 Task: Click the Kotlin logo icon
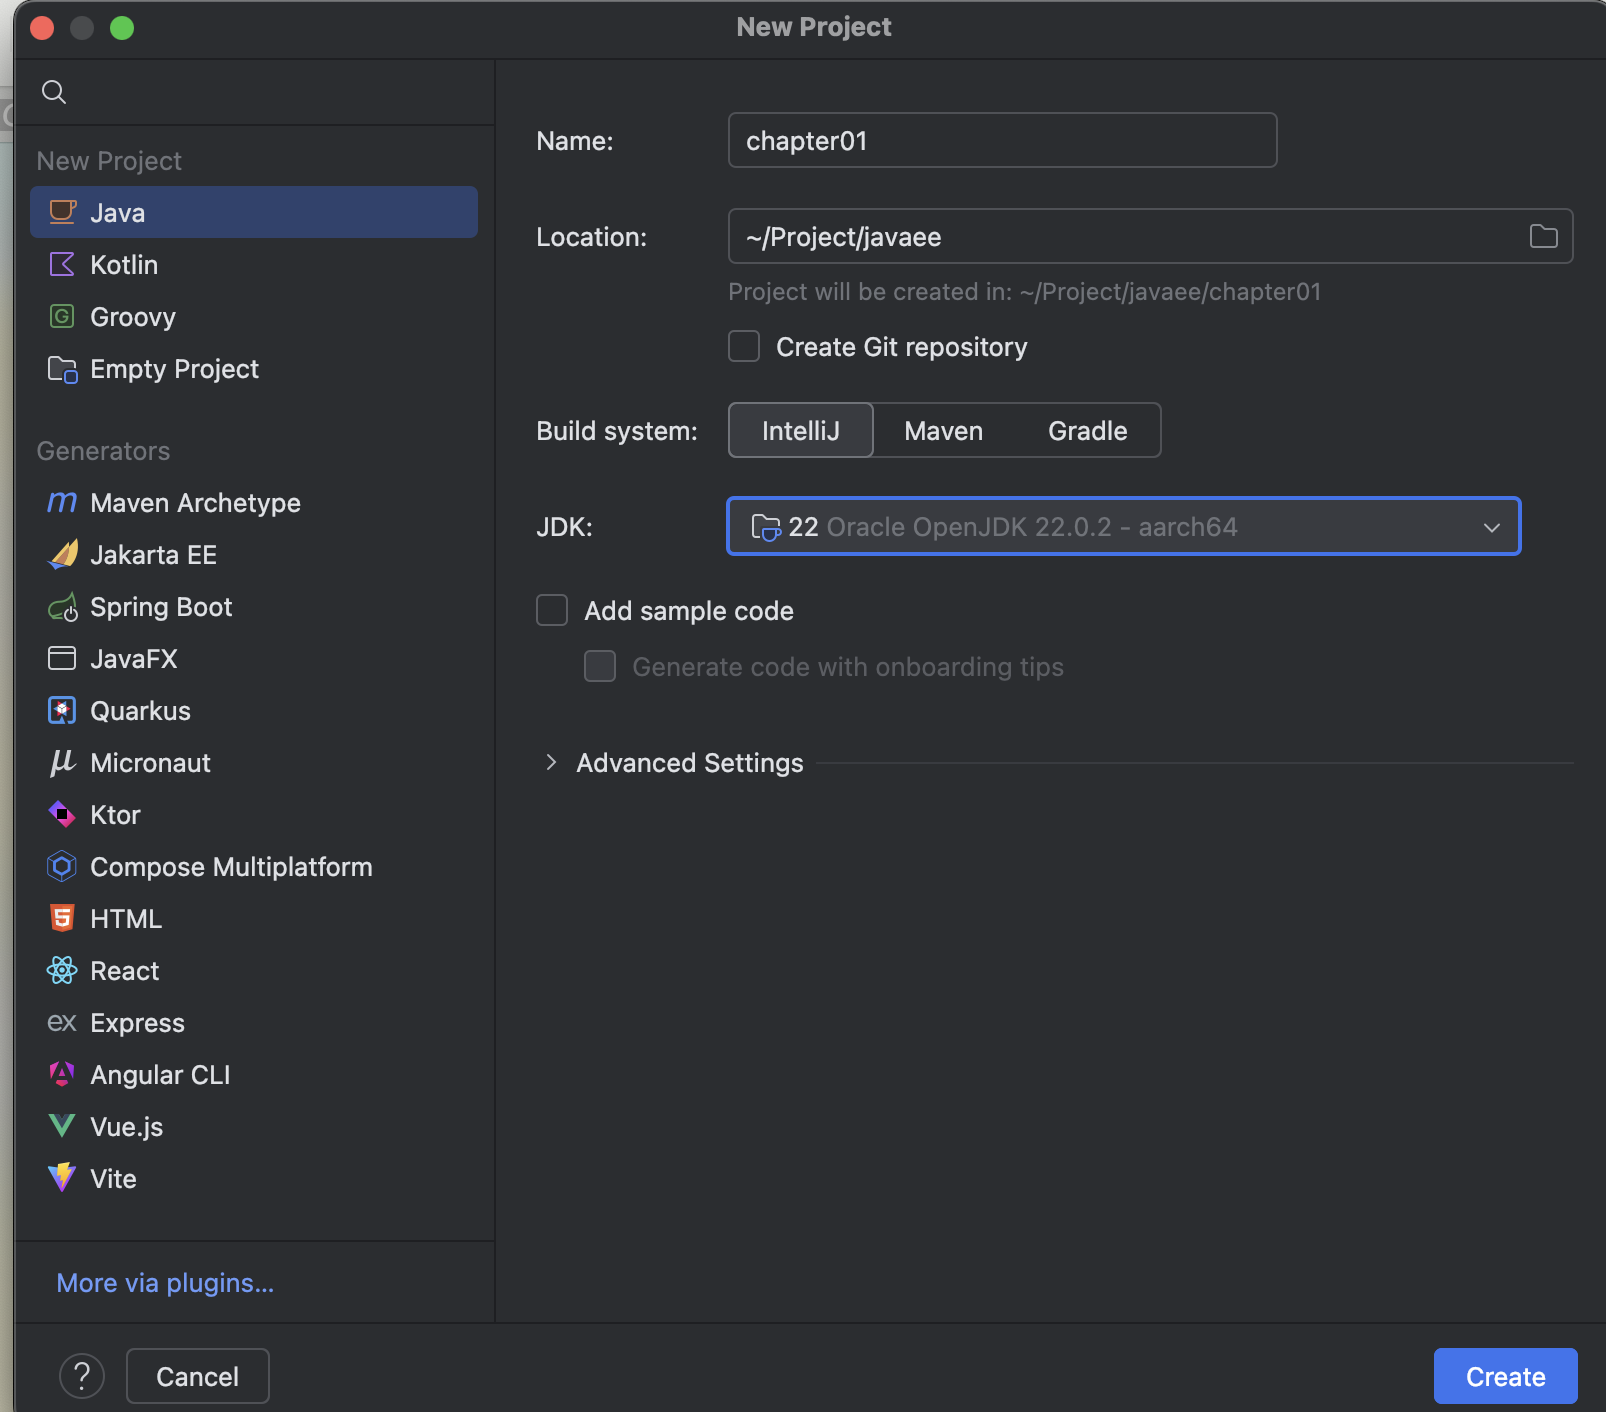62,264
